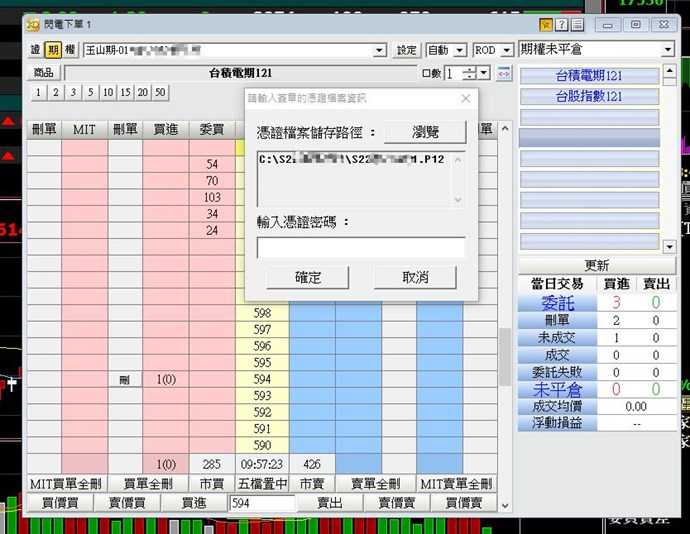Click the 刪 delete marker at price 594
The width and height of the screenshot is (690, 534).
124,380
